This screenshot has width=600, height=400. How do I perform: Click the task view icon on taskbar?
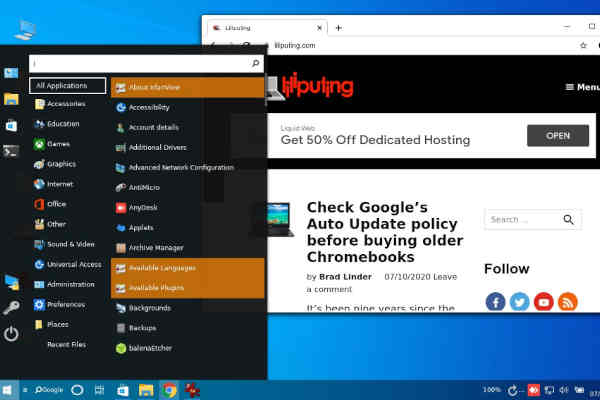(99, 390)
